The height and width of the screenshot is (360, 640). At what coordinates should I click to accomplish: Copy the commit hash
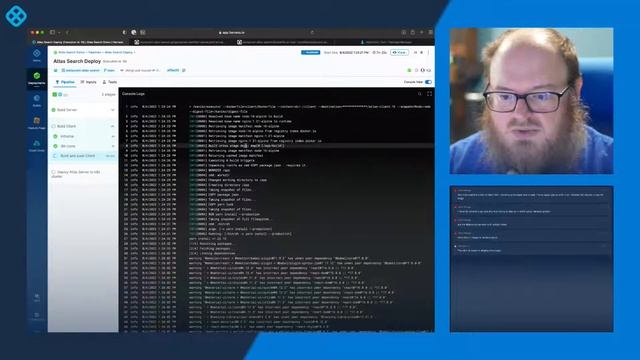[x=184, y=71]
